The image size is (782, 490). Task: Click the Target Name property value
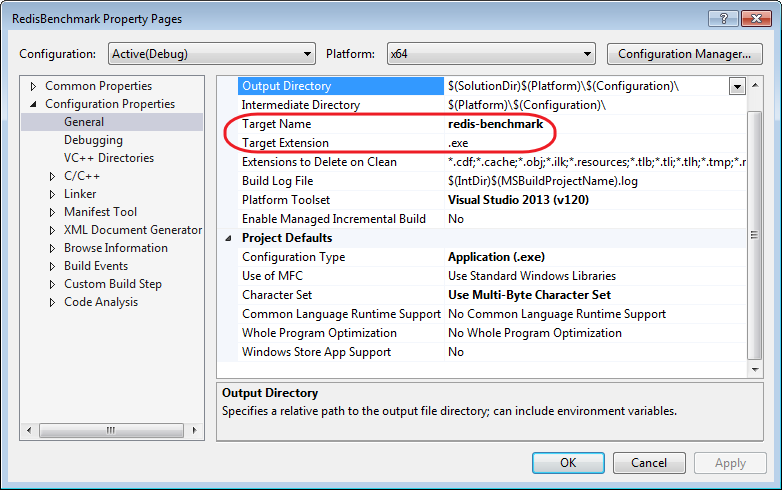[496, 124]
